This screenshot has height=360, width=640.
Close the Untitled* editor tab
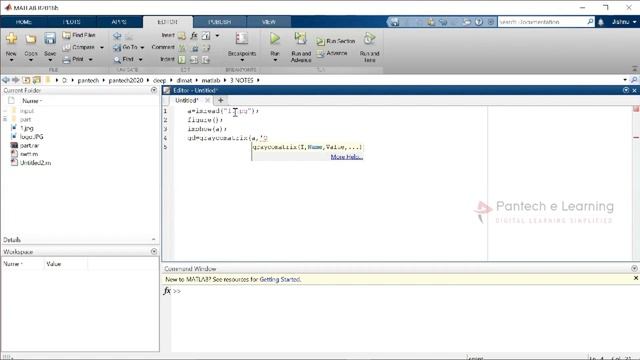coord(207,100)
